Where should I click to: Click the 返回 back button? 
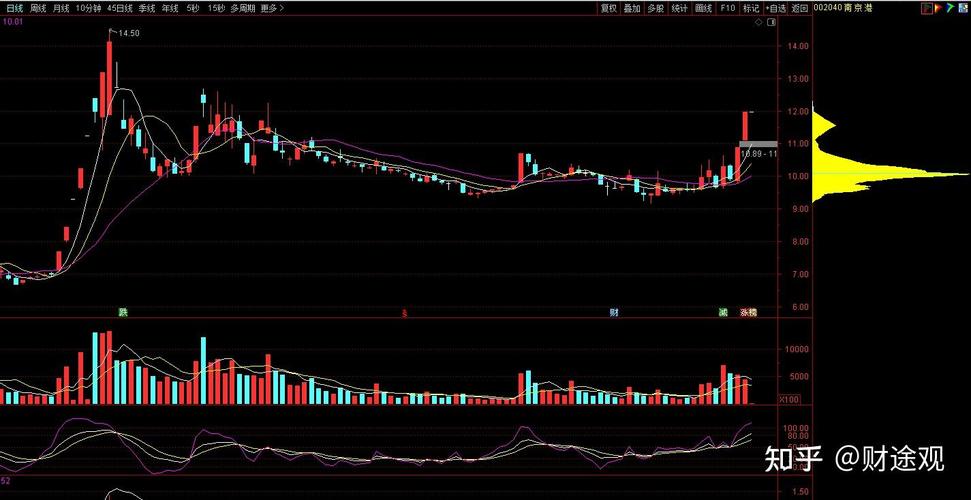click(799, 8)
